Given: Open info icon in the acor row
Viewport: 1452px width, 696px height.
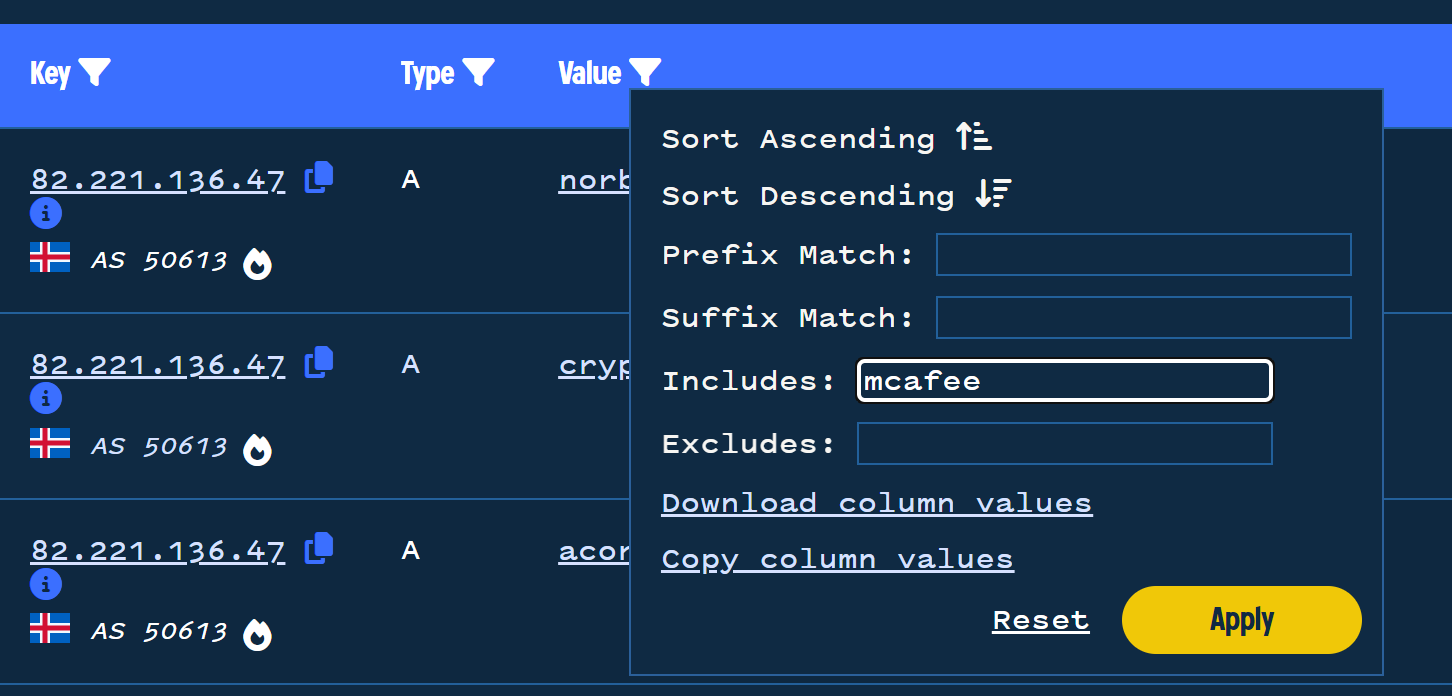Looking at the screenshot, I should (46, 584).
